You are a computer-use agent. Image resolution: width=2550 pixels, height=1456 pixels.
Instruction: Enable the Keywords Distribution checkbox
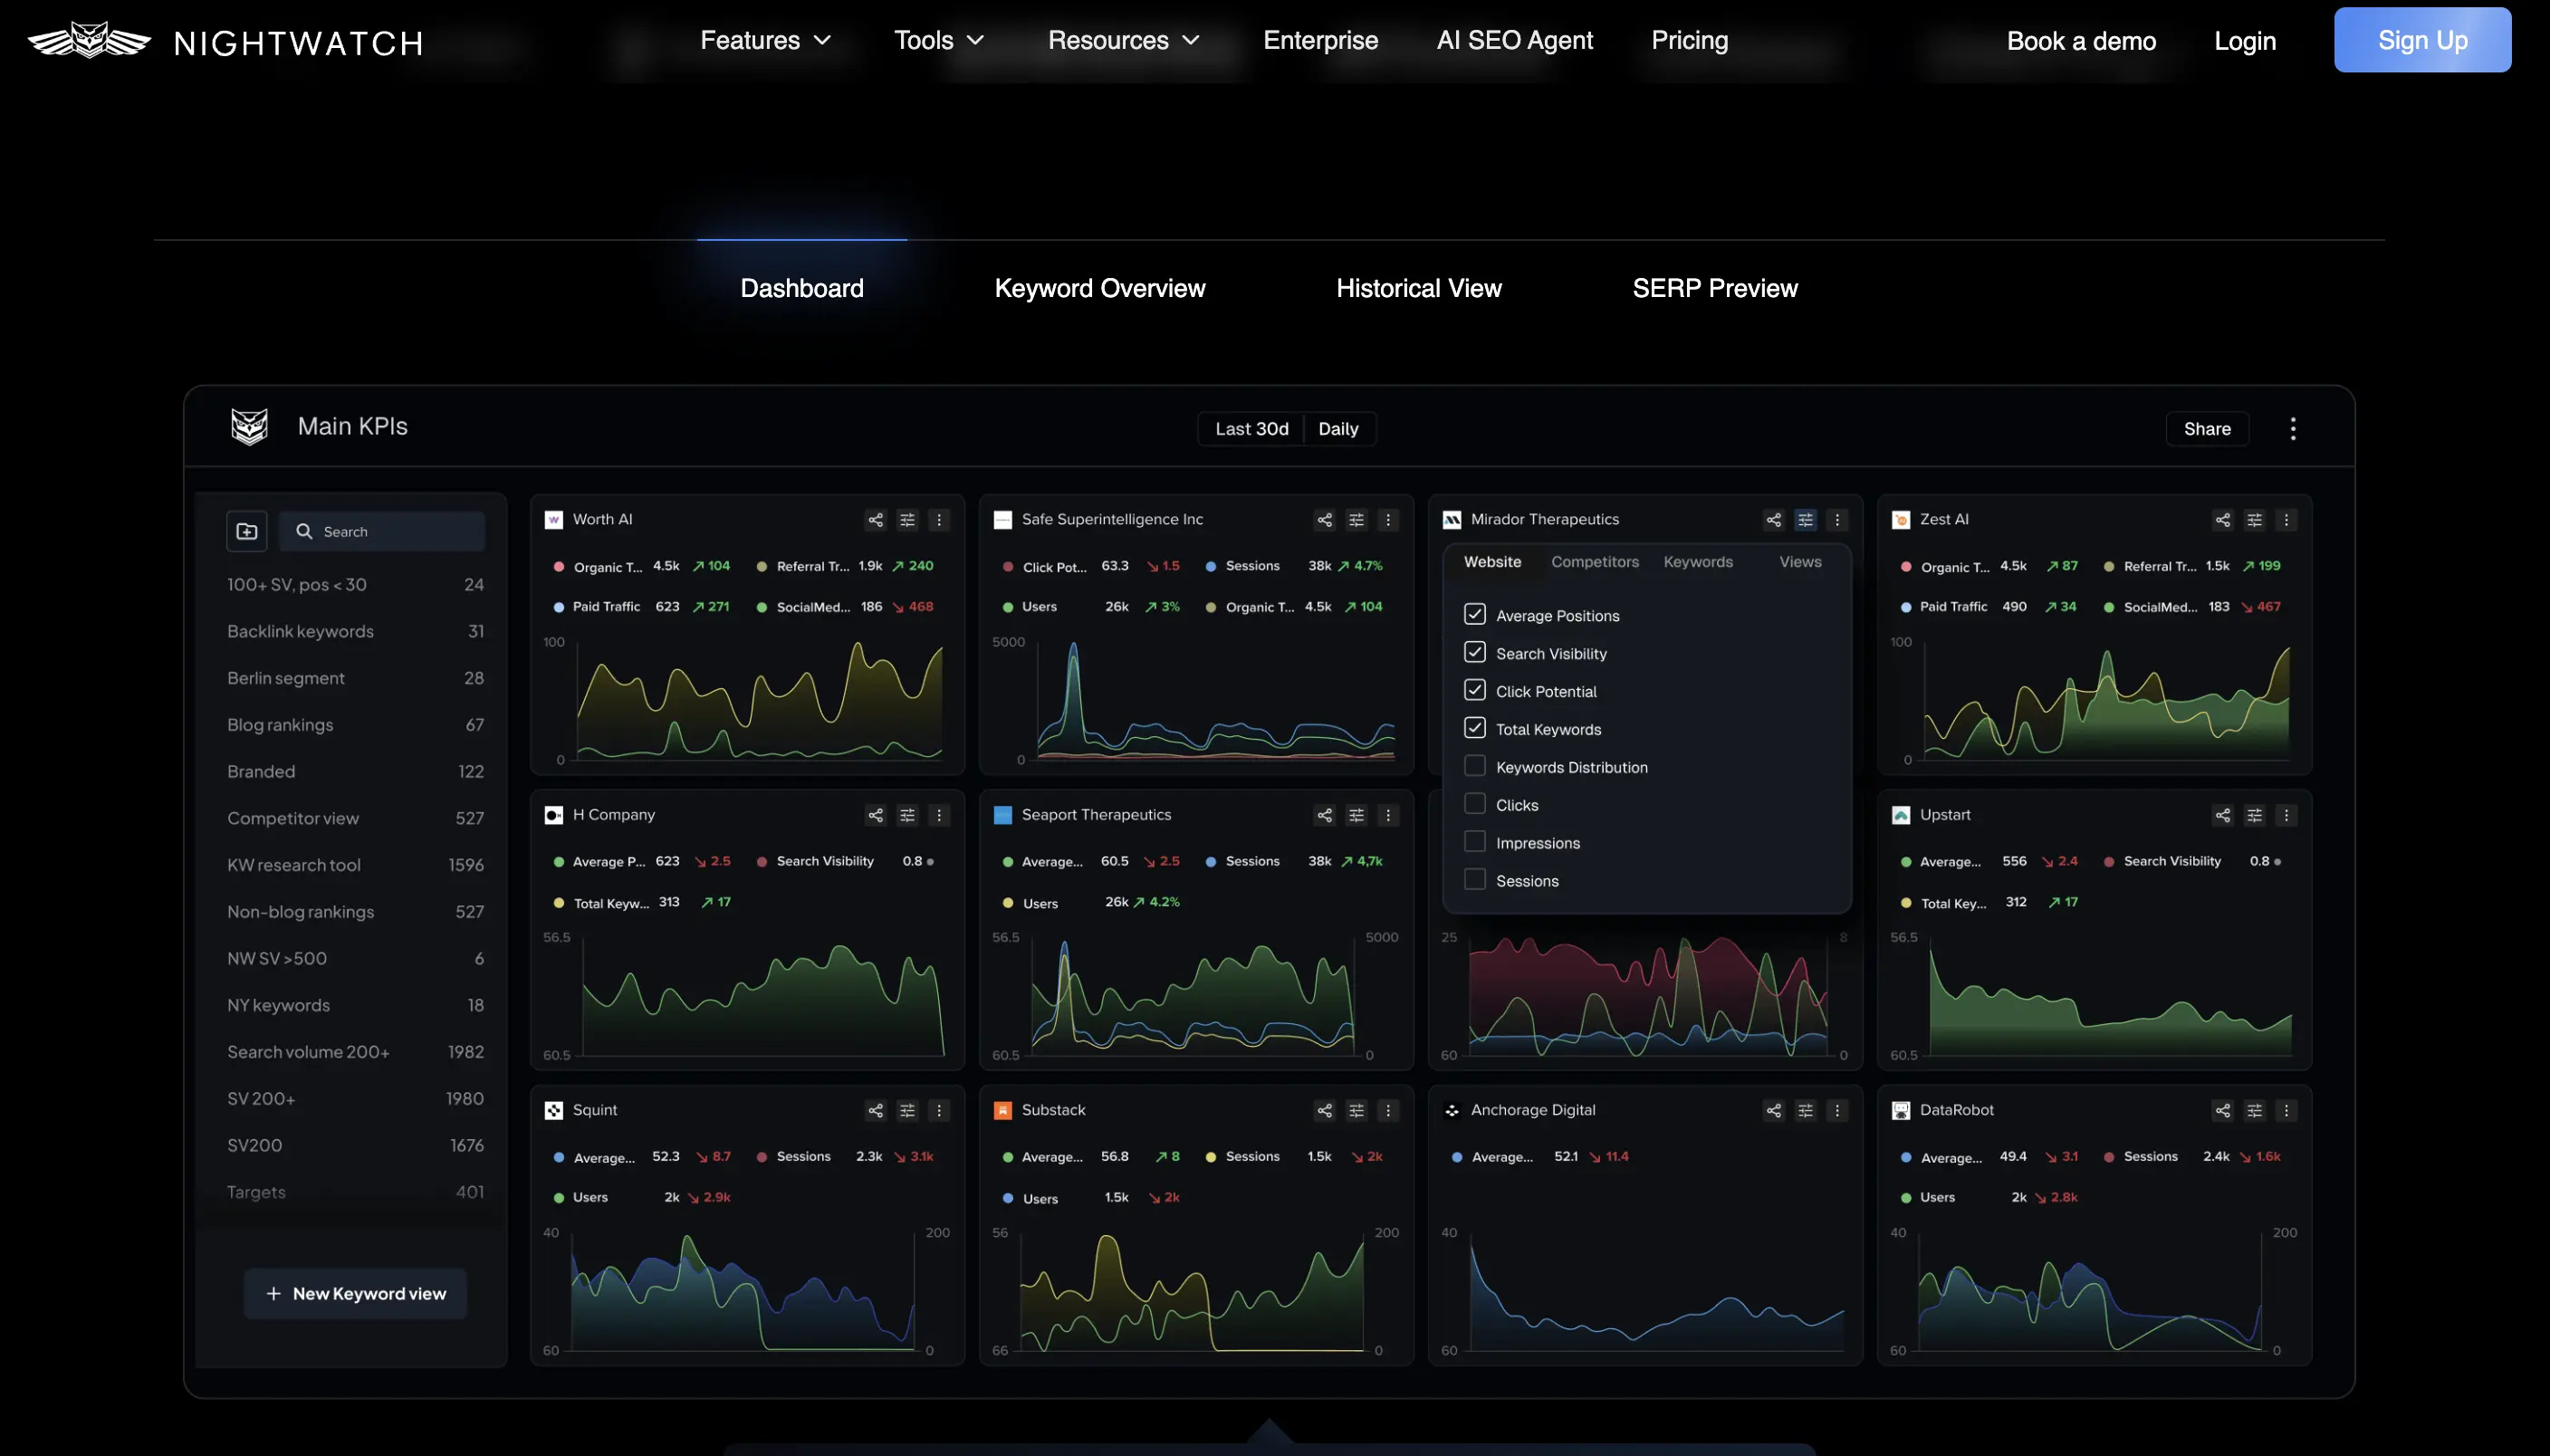pos(1474,766)
